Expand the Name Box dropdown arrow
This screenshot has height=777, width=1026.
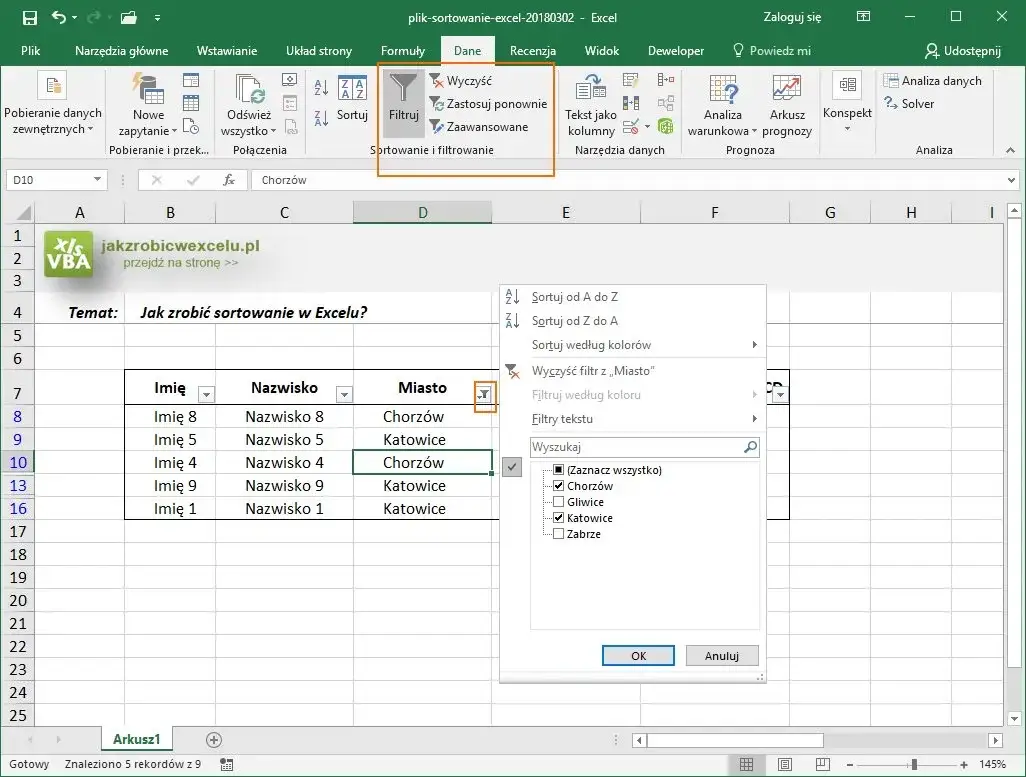(98, 180)
